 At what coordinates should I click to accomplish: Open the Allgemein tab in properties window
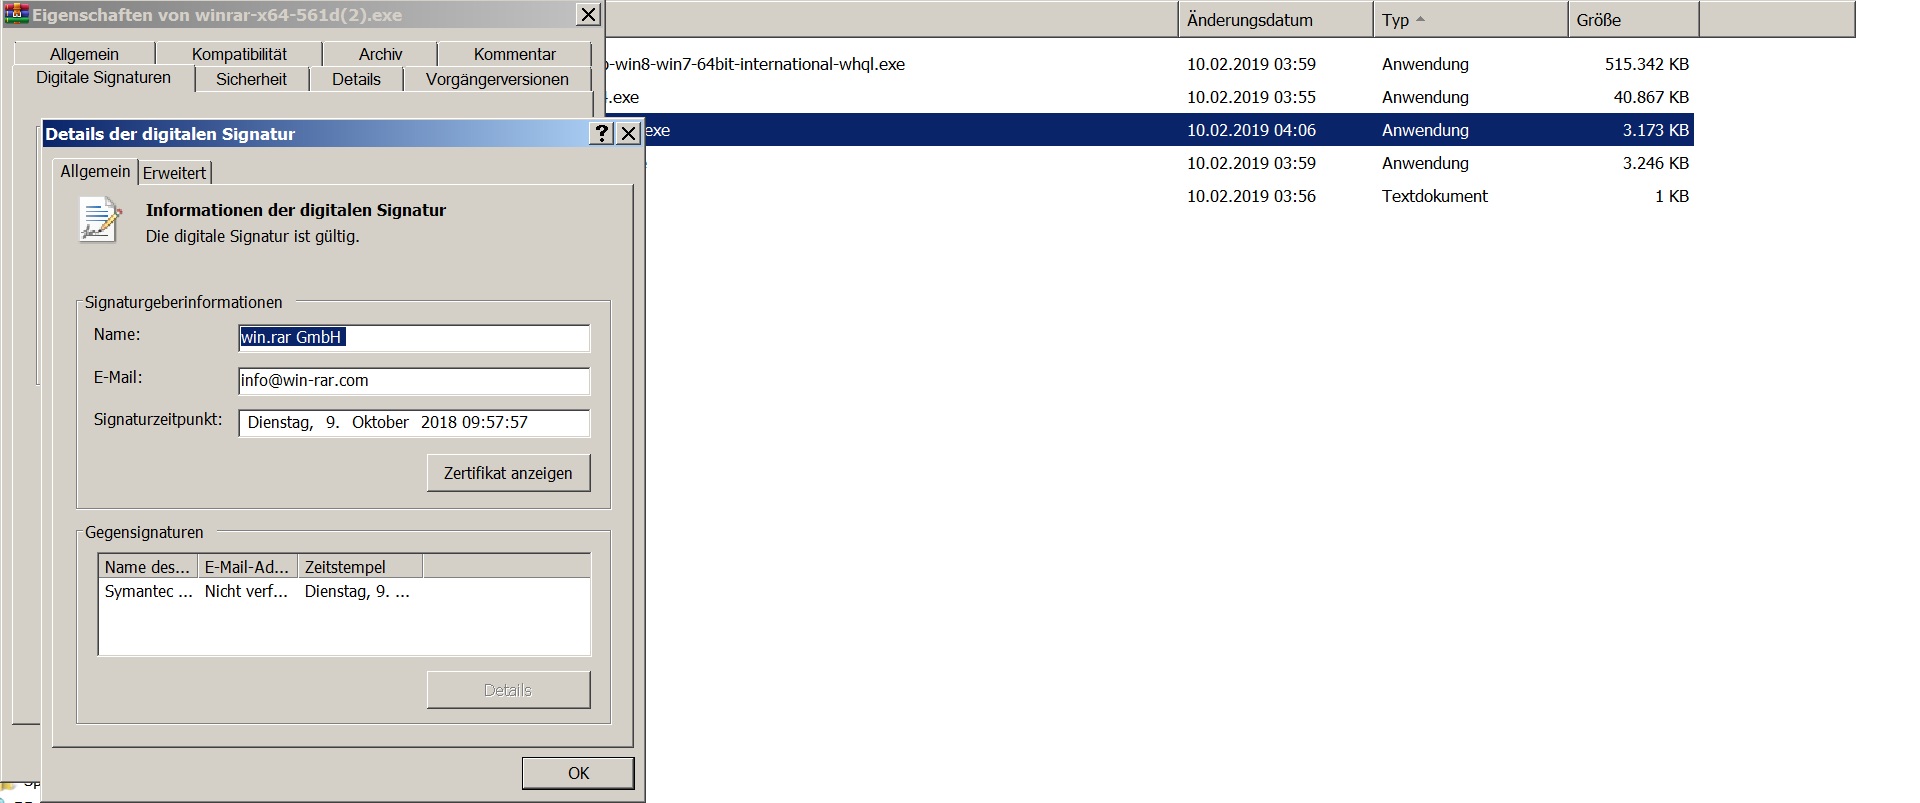84,54
